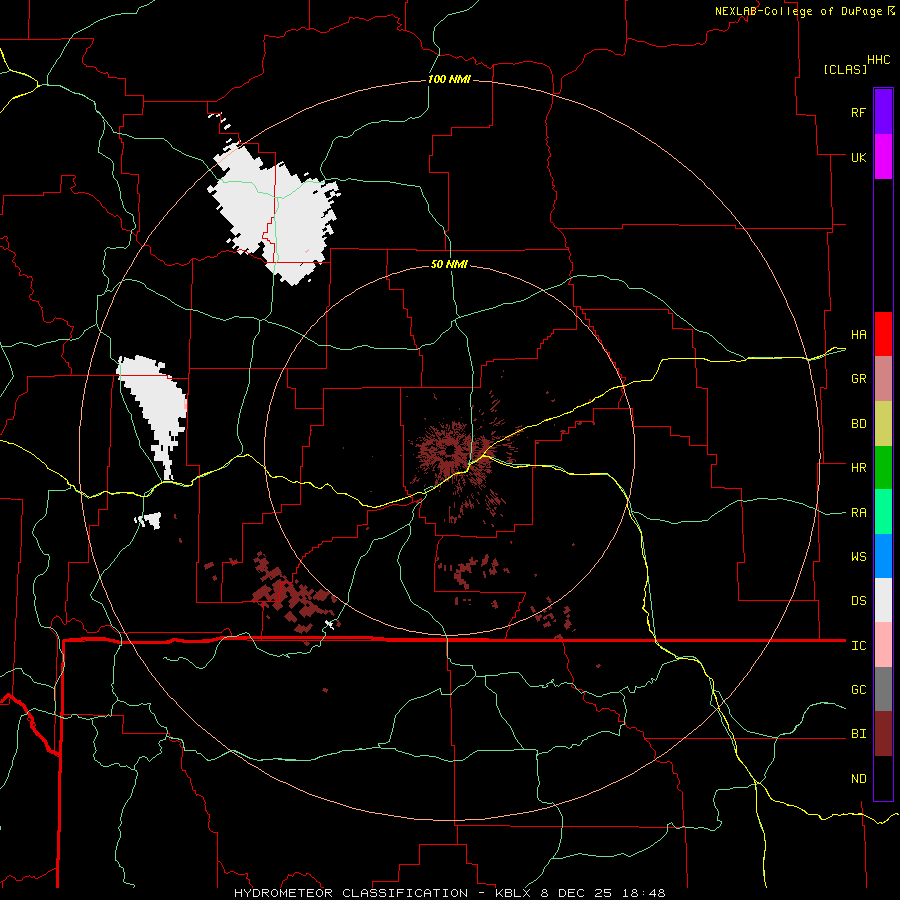The width and height of the screenshot is (900, 900).
Task: Click the HHC product code text
Action: 879,60
